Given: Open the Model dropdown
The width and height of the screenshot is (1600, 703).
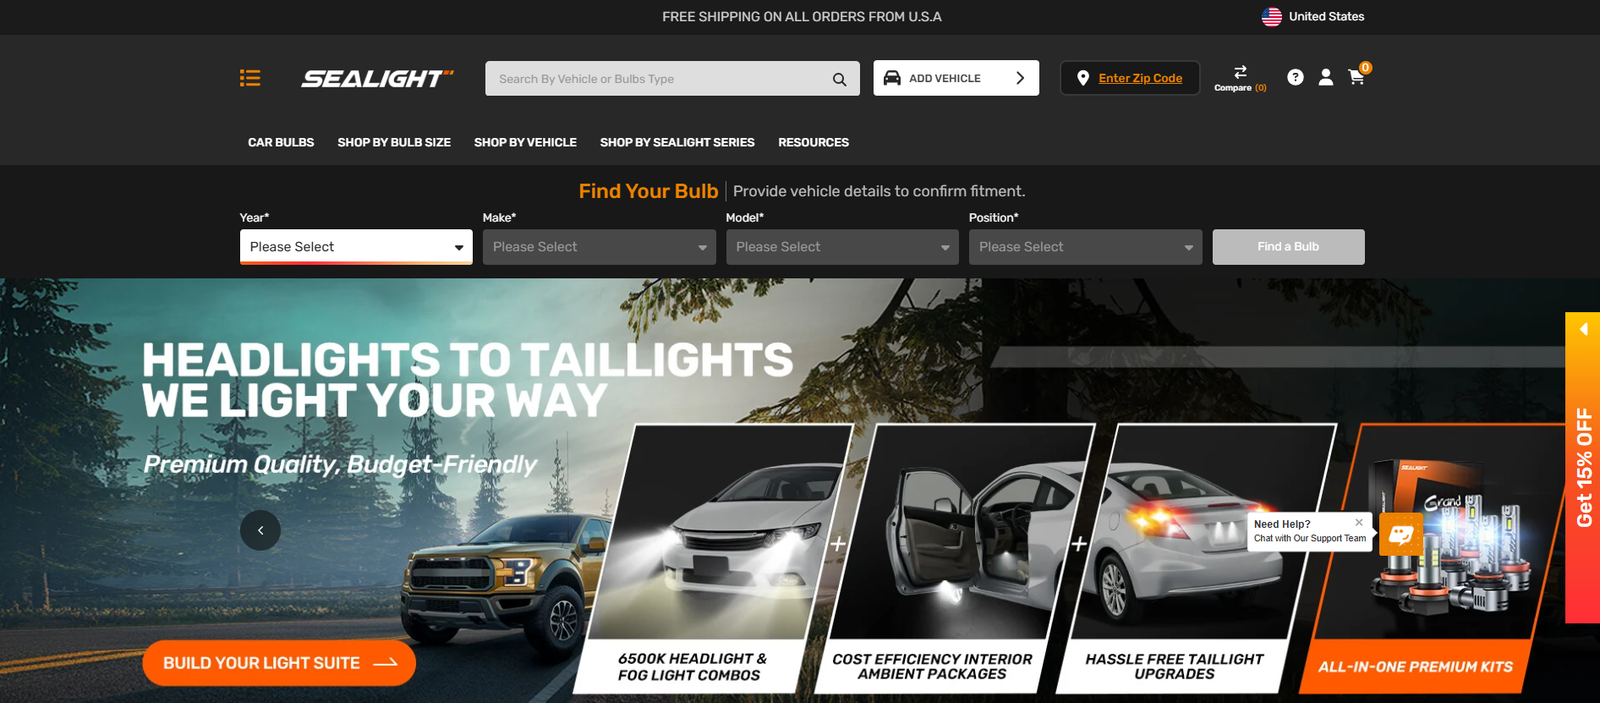Looking at the screenshot, I should [x=842, y=247].
